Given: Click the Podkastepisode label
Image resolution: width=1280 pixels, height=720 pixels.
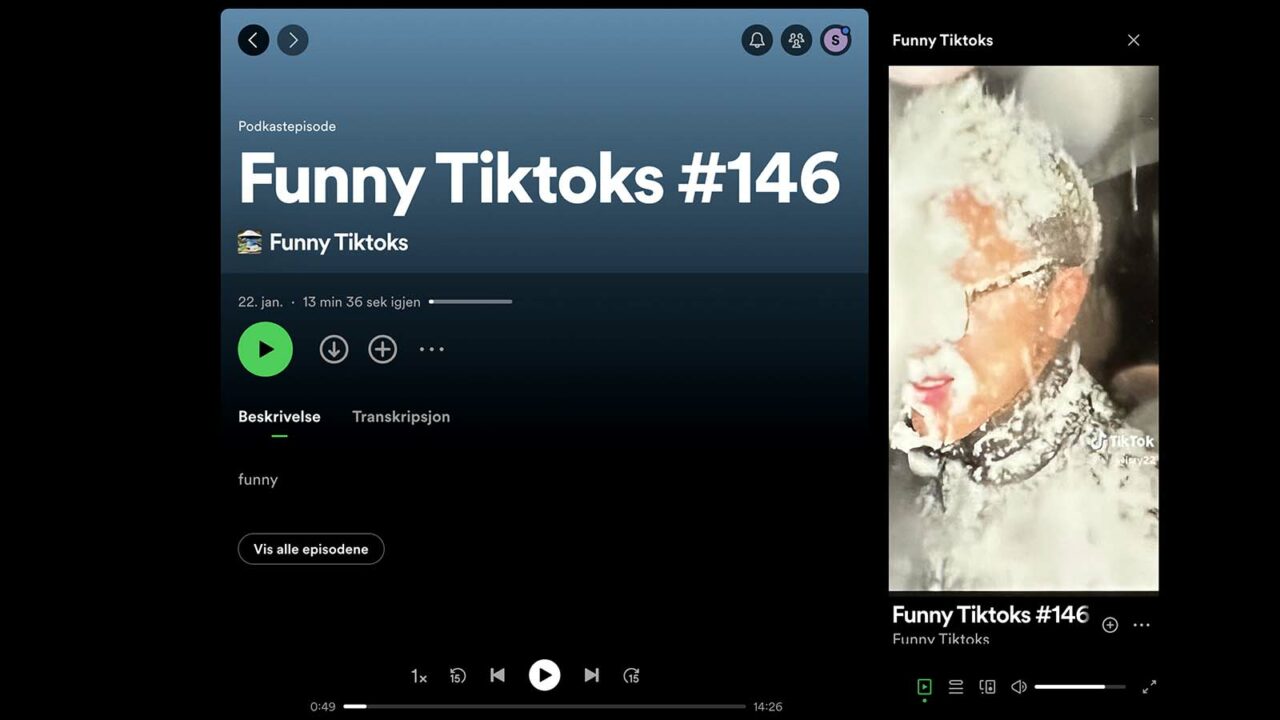Looking at the screenshot, I should coord(287,127).
